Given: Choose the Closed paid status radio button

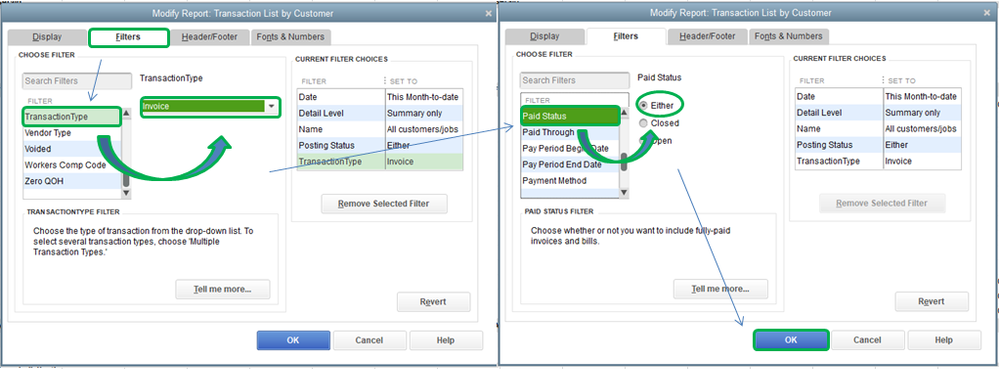Looking at the screenshot, I should [644, 123].
